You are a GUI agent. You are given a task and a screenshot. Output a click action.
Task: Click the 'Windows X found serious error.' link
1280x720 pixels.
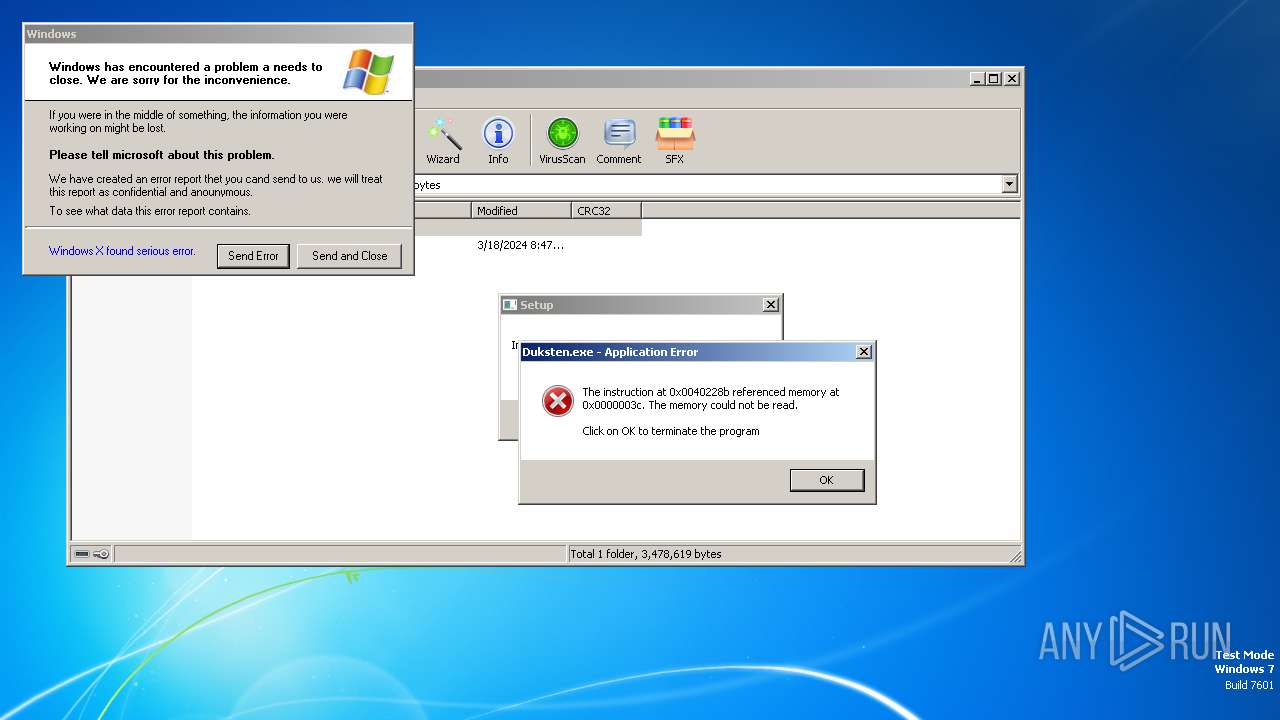click(x=122, y=251)
